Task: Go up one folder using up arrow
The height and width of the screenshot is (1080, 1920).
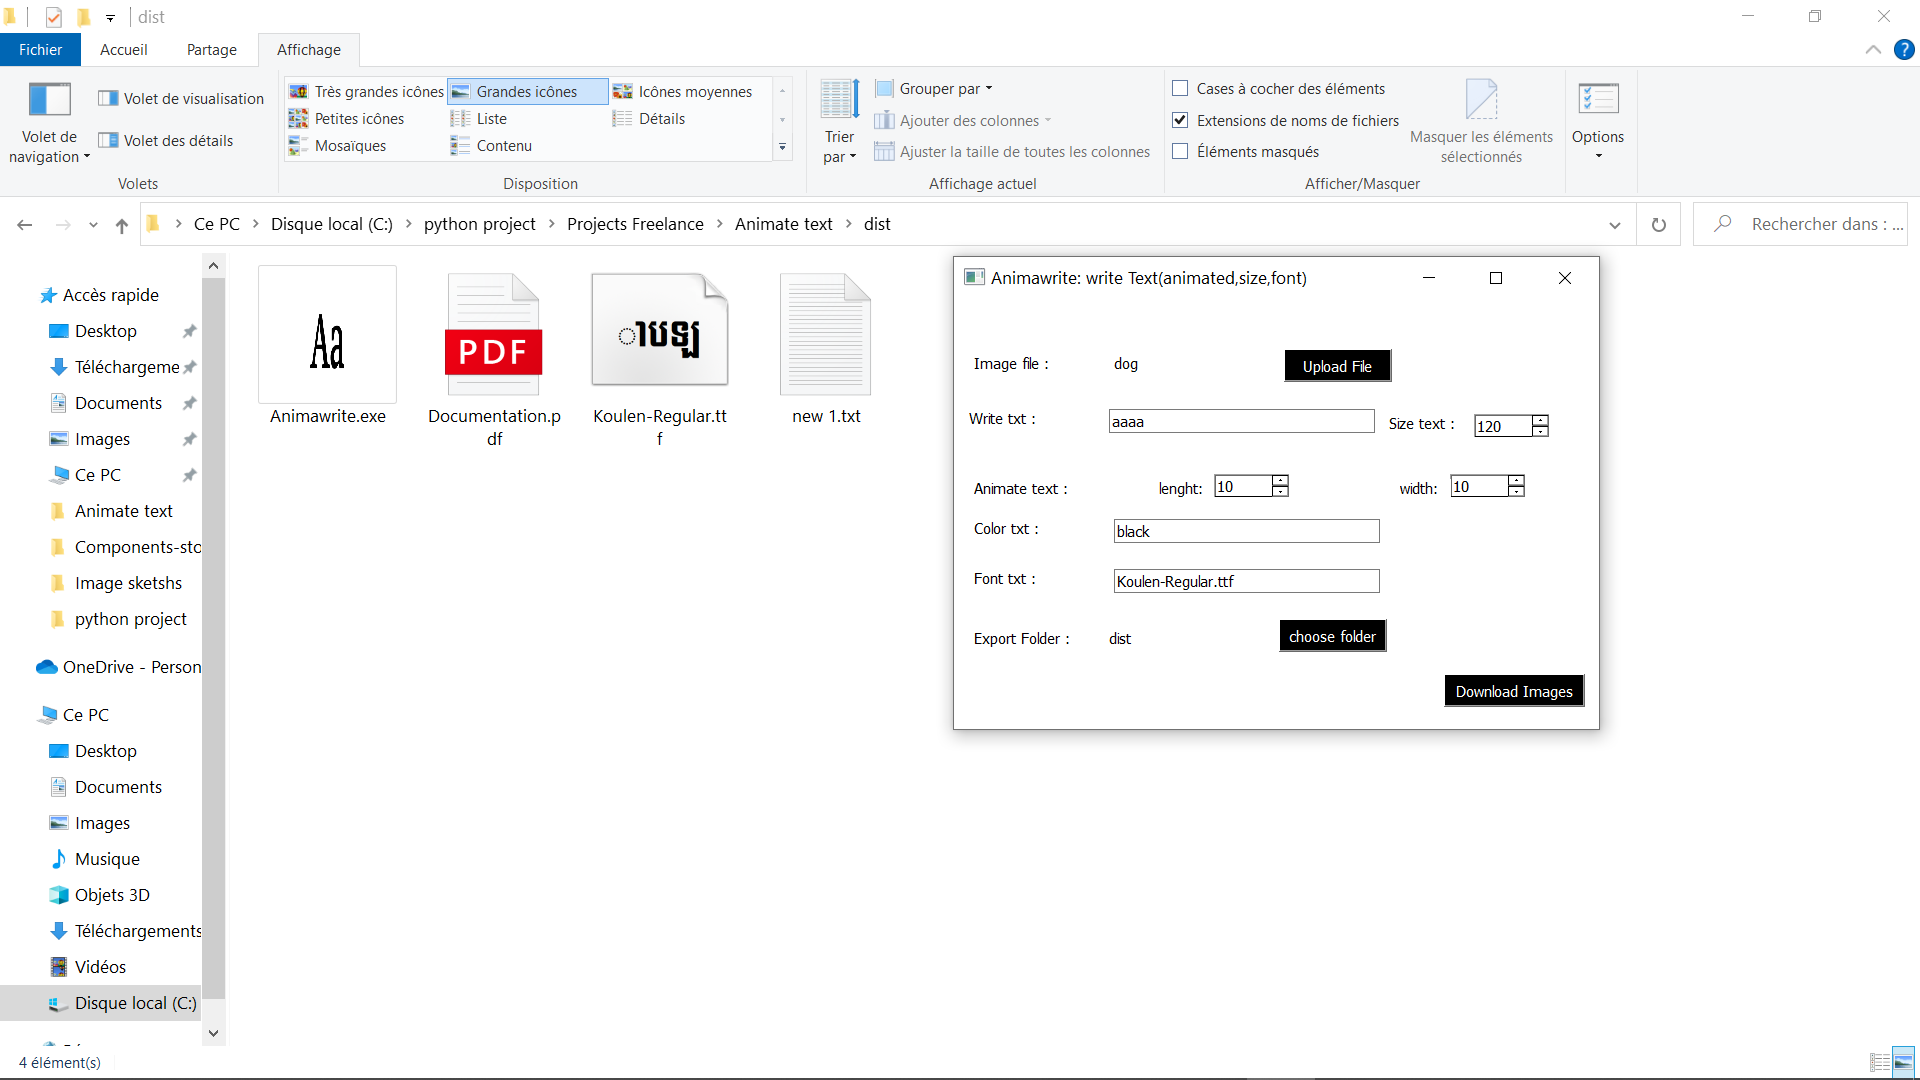Action: (122, 225)
